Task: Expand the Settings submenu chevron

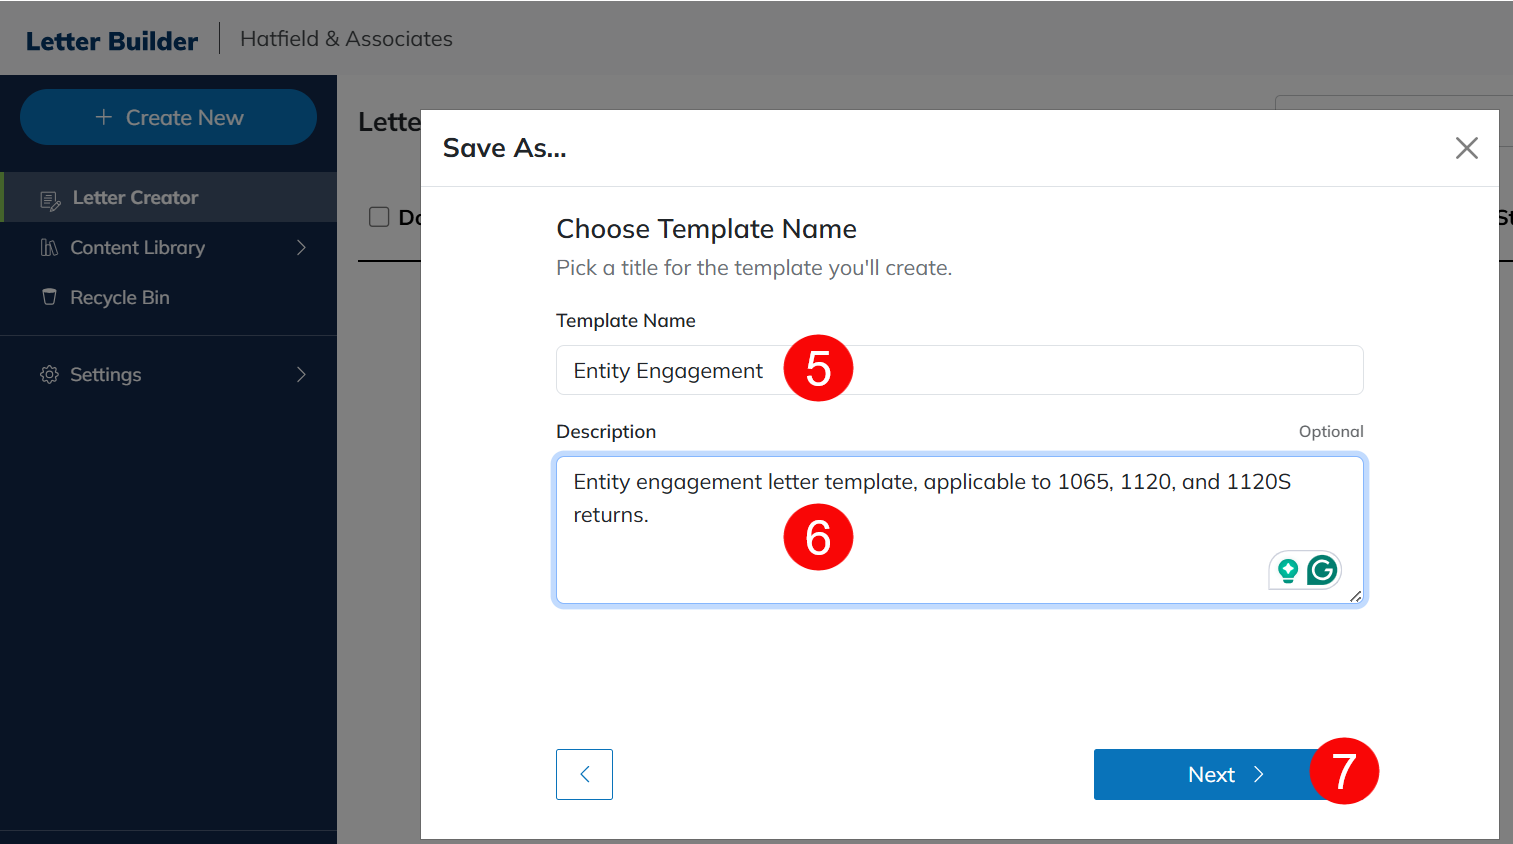Action: coord(301,374)
